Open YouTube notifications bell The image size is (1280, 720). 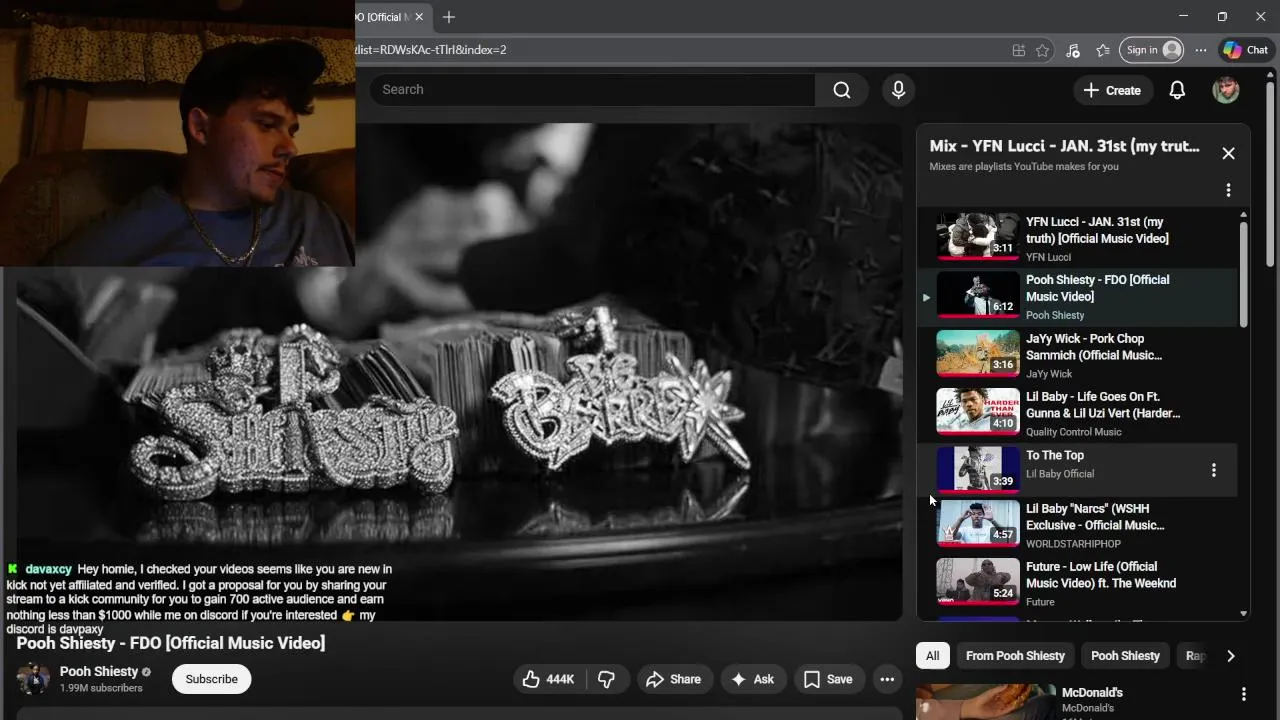click(x=1177, y=90)
